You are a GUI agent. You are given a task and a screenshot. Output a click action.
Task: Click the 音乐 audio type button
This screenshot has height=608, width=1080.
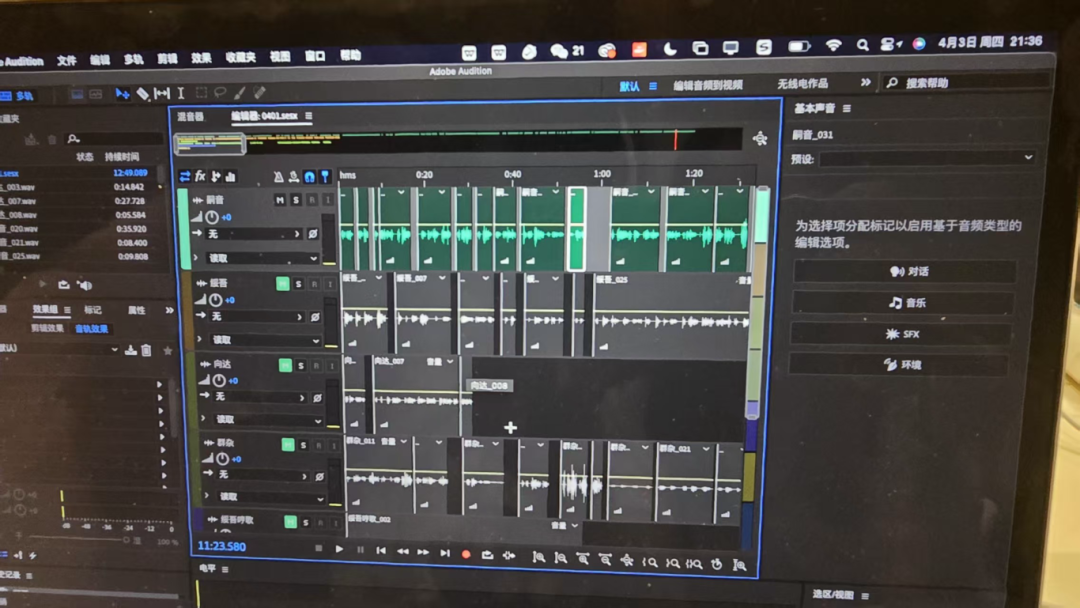(905, 302)
